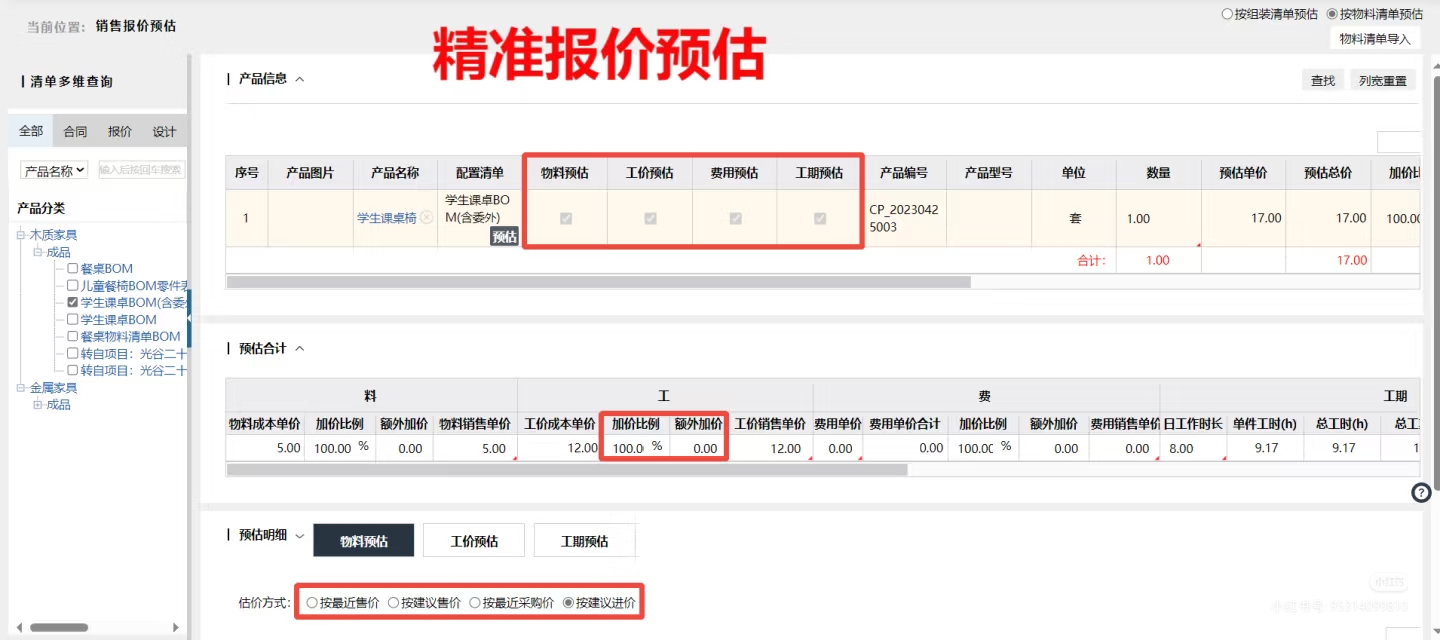The width and height of the screenshot is (1440, 640).
Task: Click the 产品图片 column header
Action: click(x=310, y=173)
